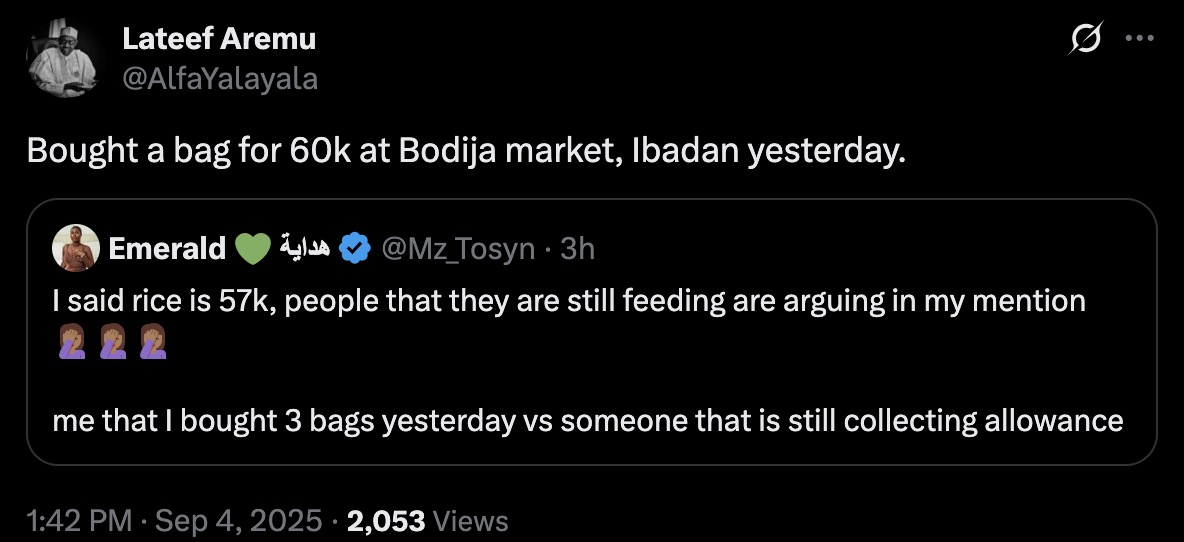Screen dimensions: 1184x542
Task: Open the quoted post text "I said rice is 57k"
Action: (x=568, y=299)
